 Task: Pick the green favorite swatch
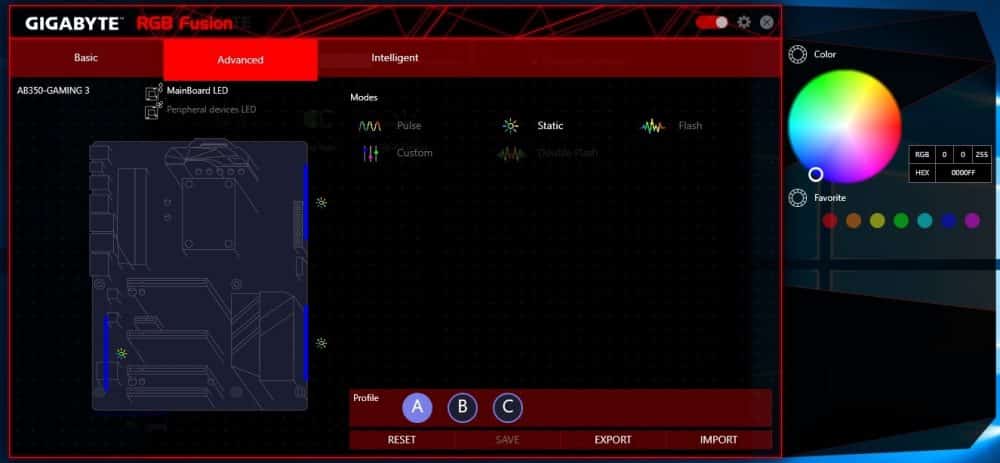click(x=901, y=221)
